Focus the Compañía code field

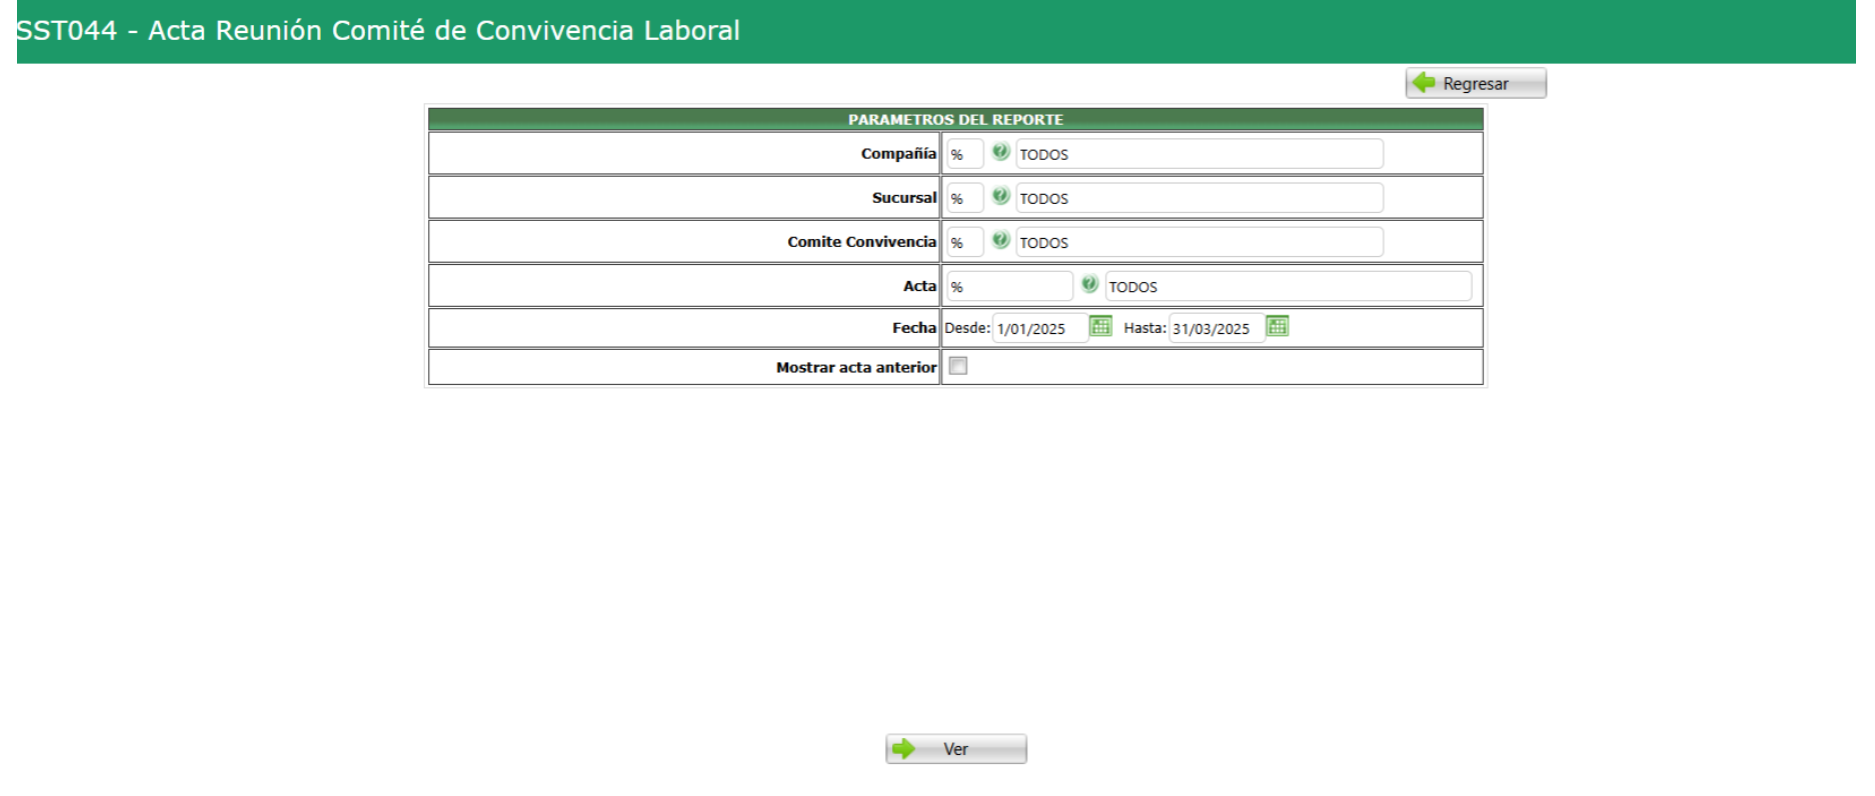pos(965,154)
